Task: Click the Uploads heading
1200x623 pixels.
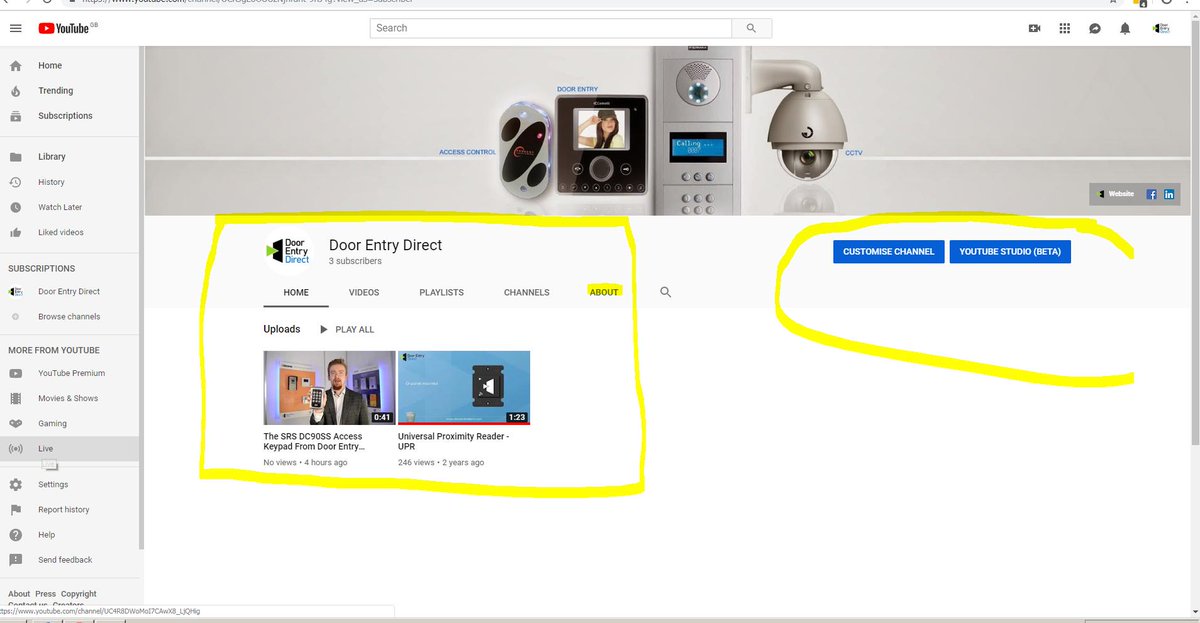Action: [282, 329]
